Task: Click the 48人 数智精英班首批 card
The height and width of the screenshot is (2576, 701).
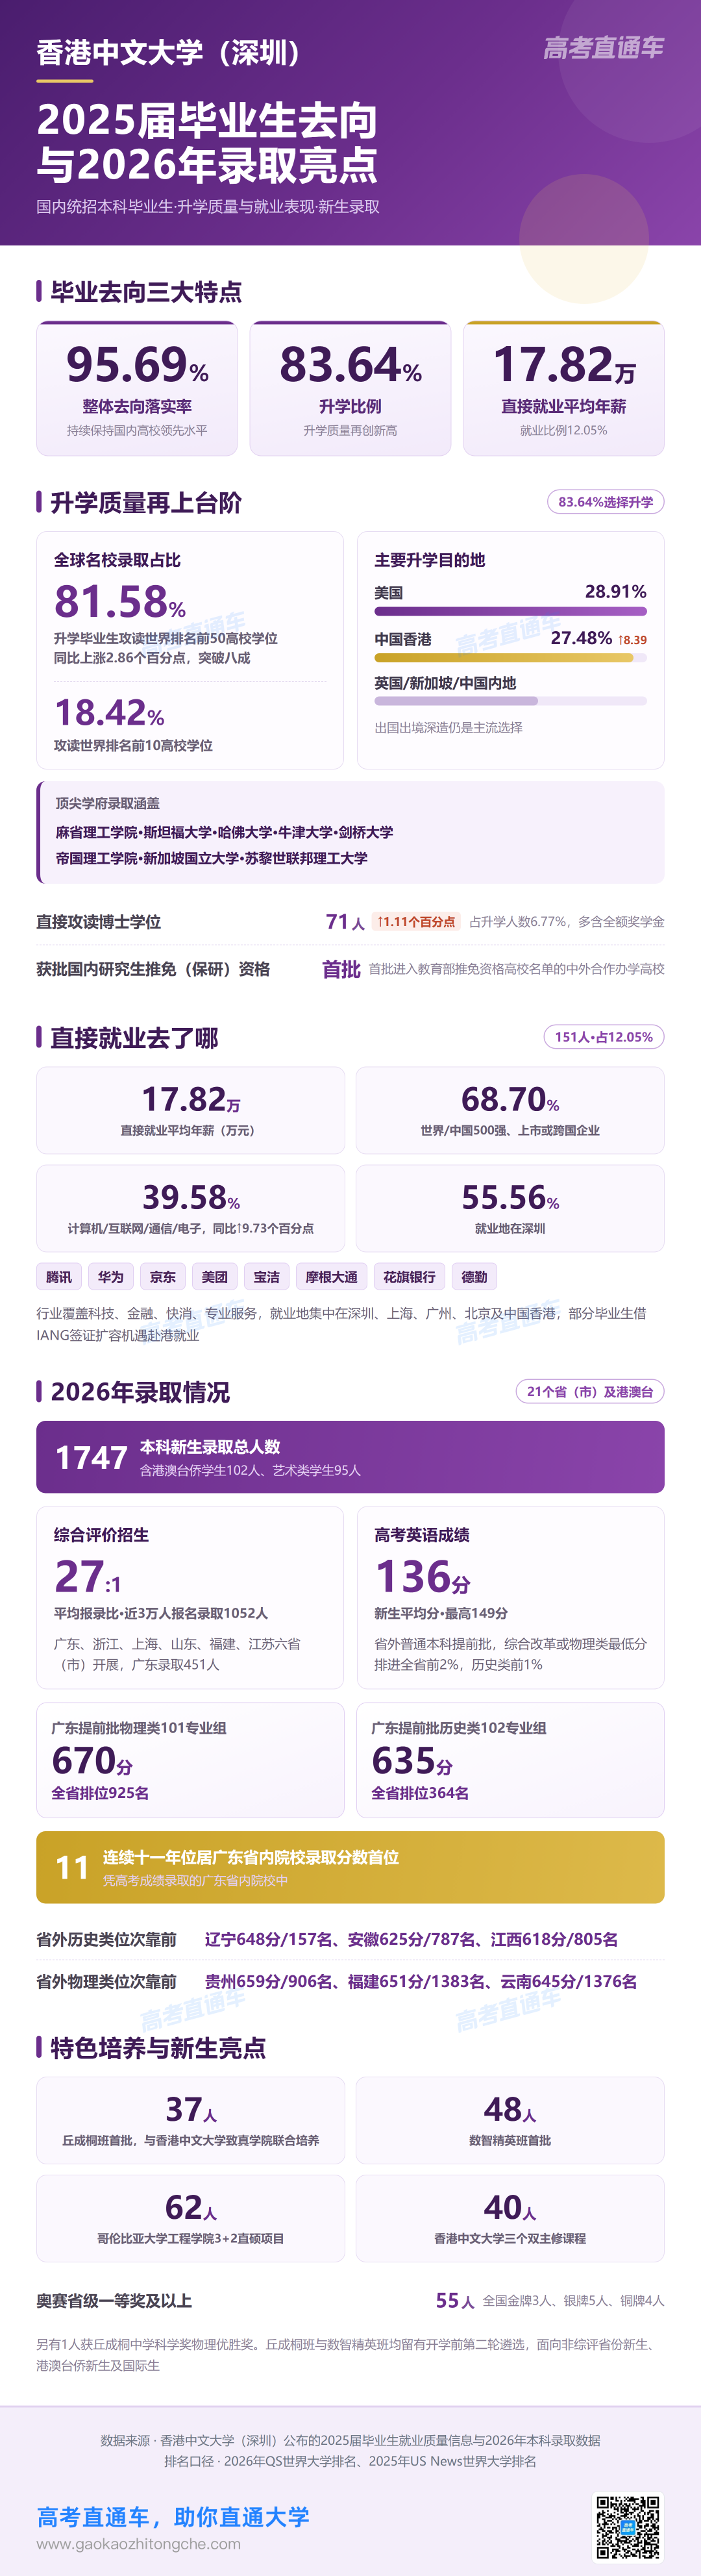Action: coord(510,2120)
